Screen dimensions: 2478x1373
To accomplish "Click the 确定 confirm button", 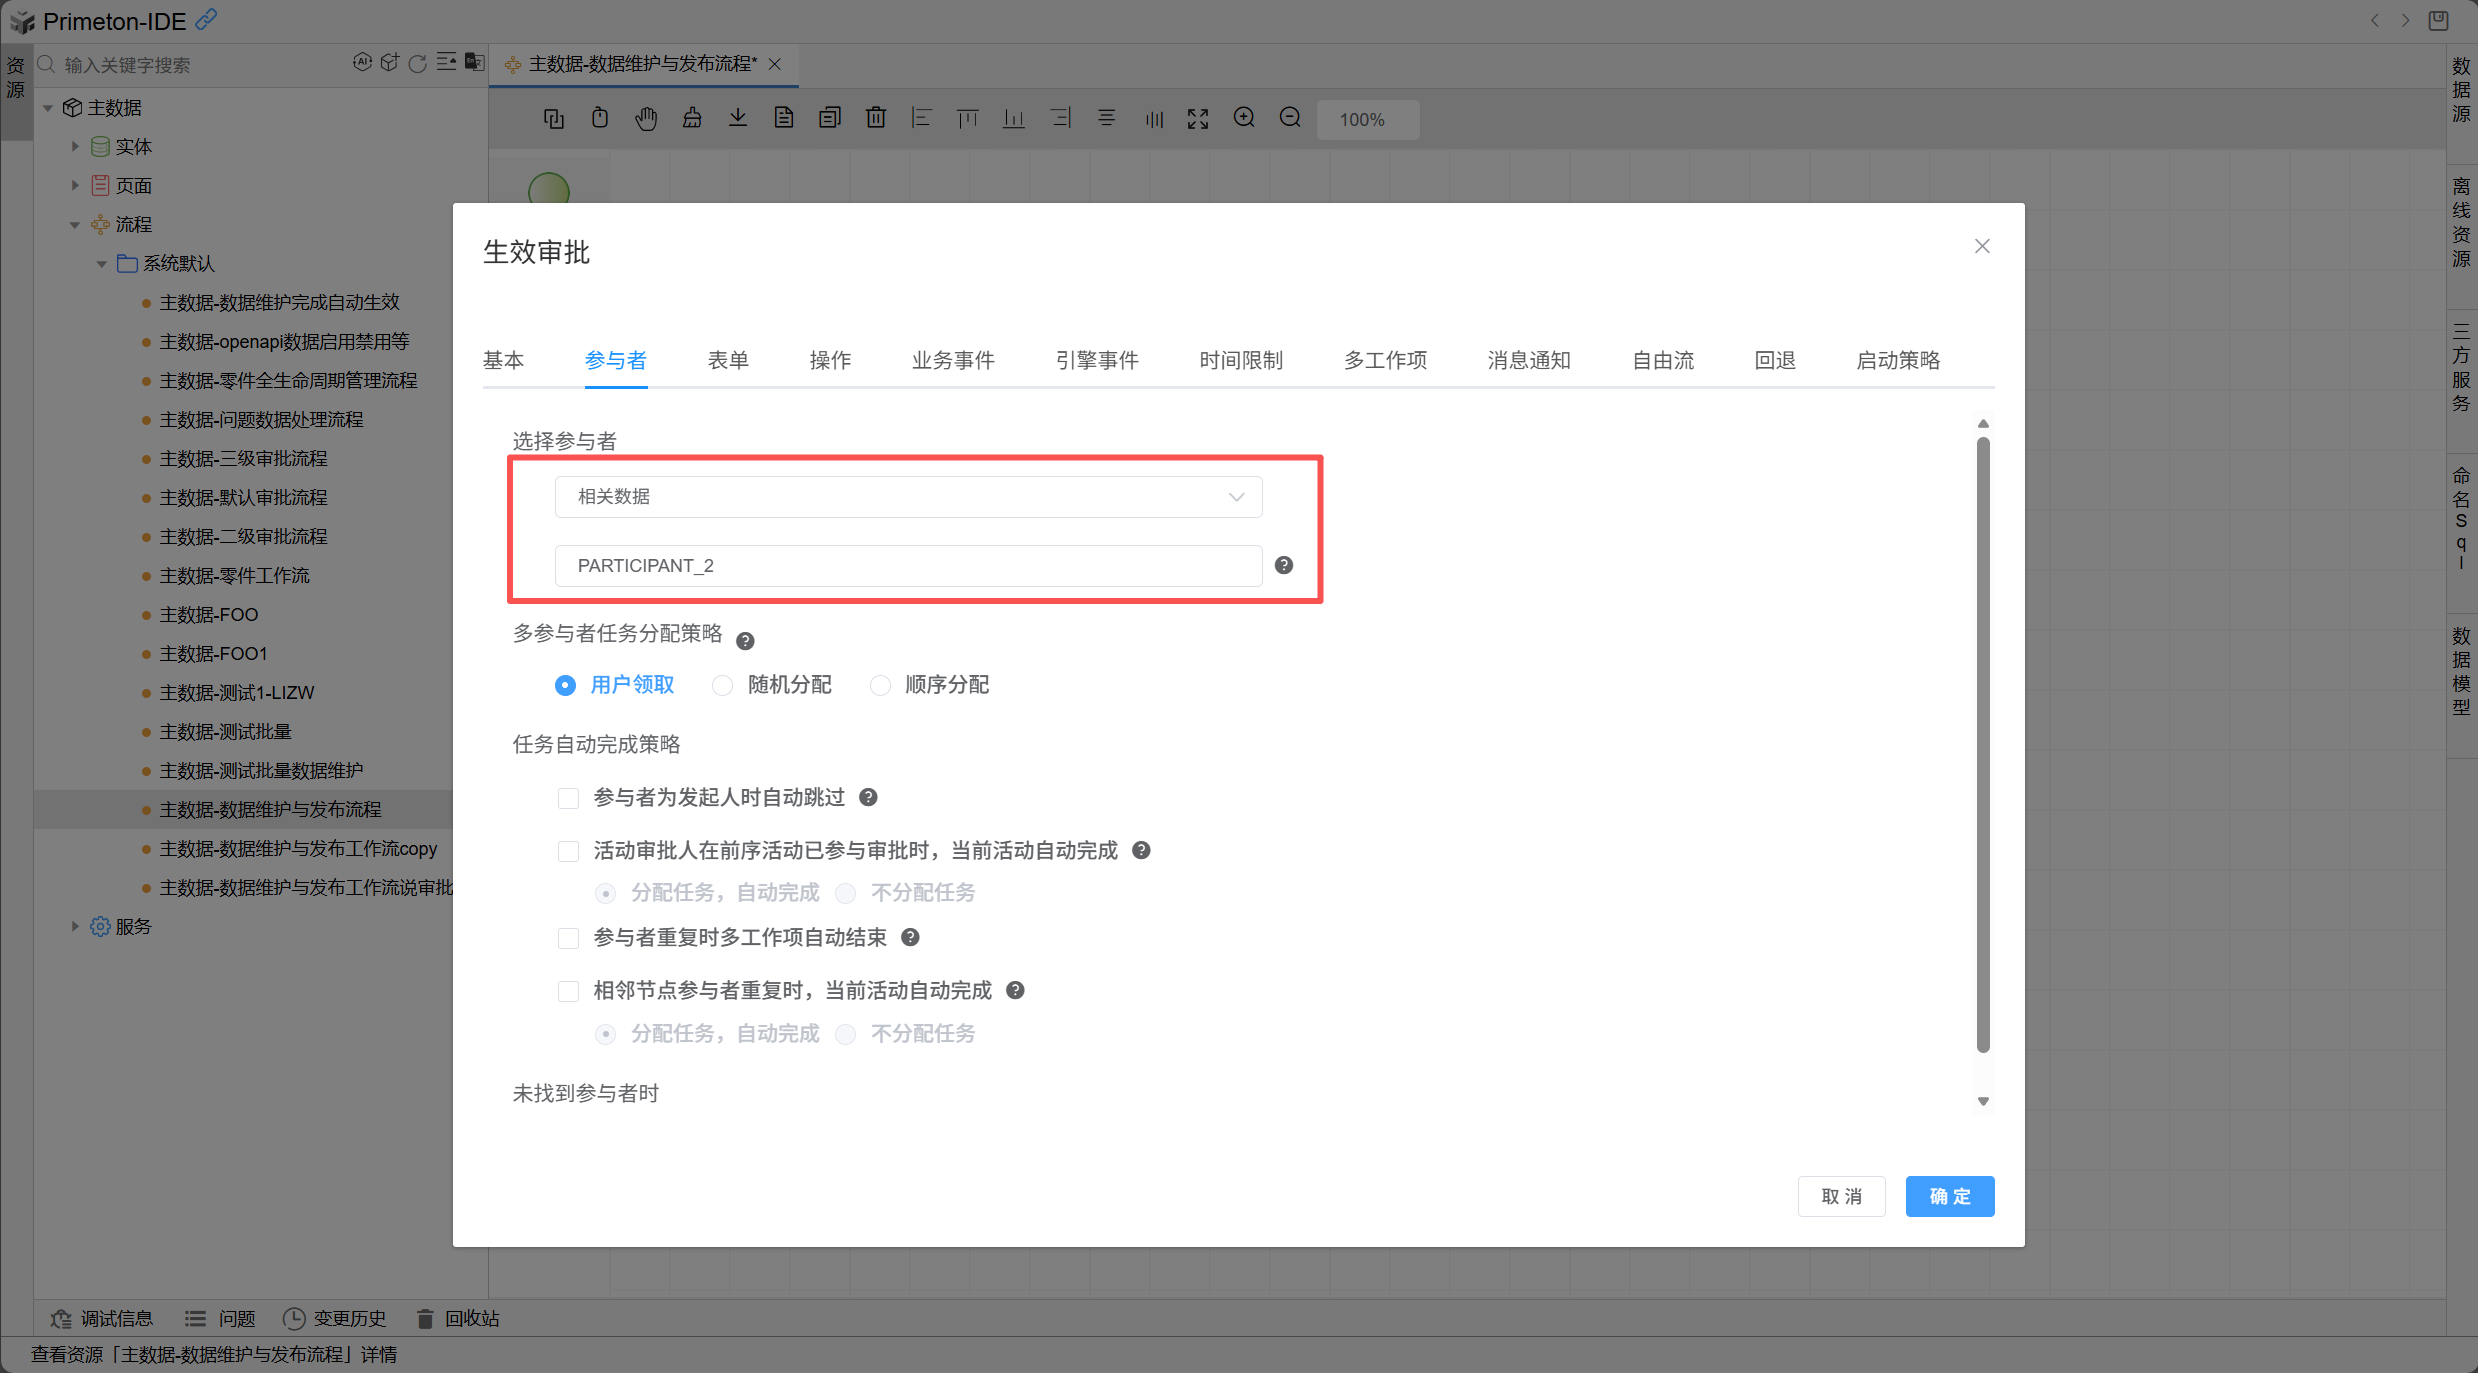I will point(1949,1196).
